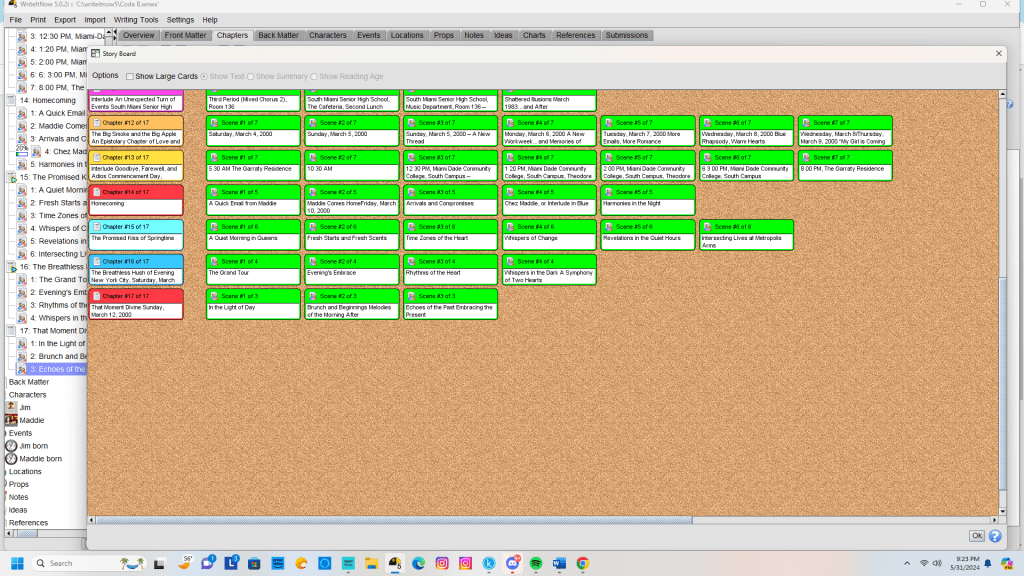
Task: Collapse chapter 16 The Breathless tree node
Action: click(12, 267)
